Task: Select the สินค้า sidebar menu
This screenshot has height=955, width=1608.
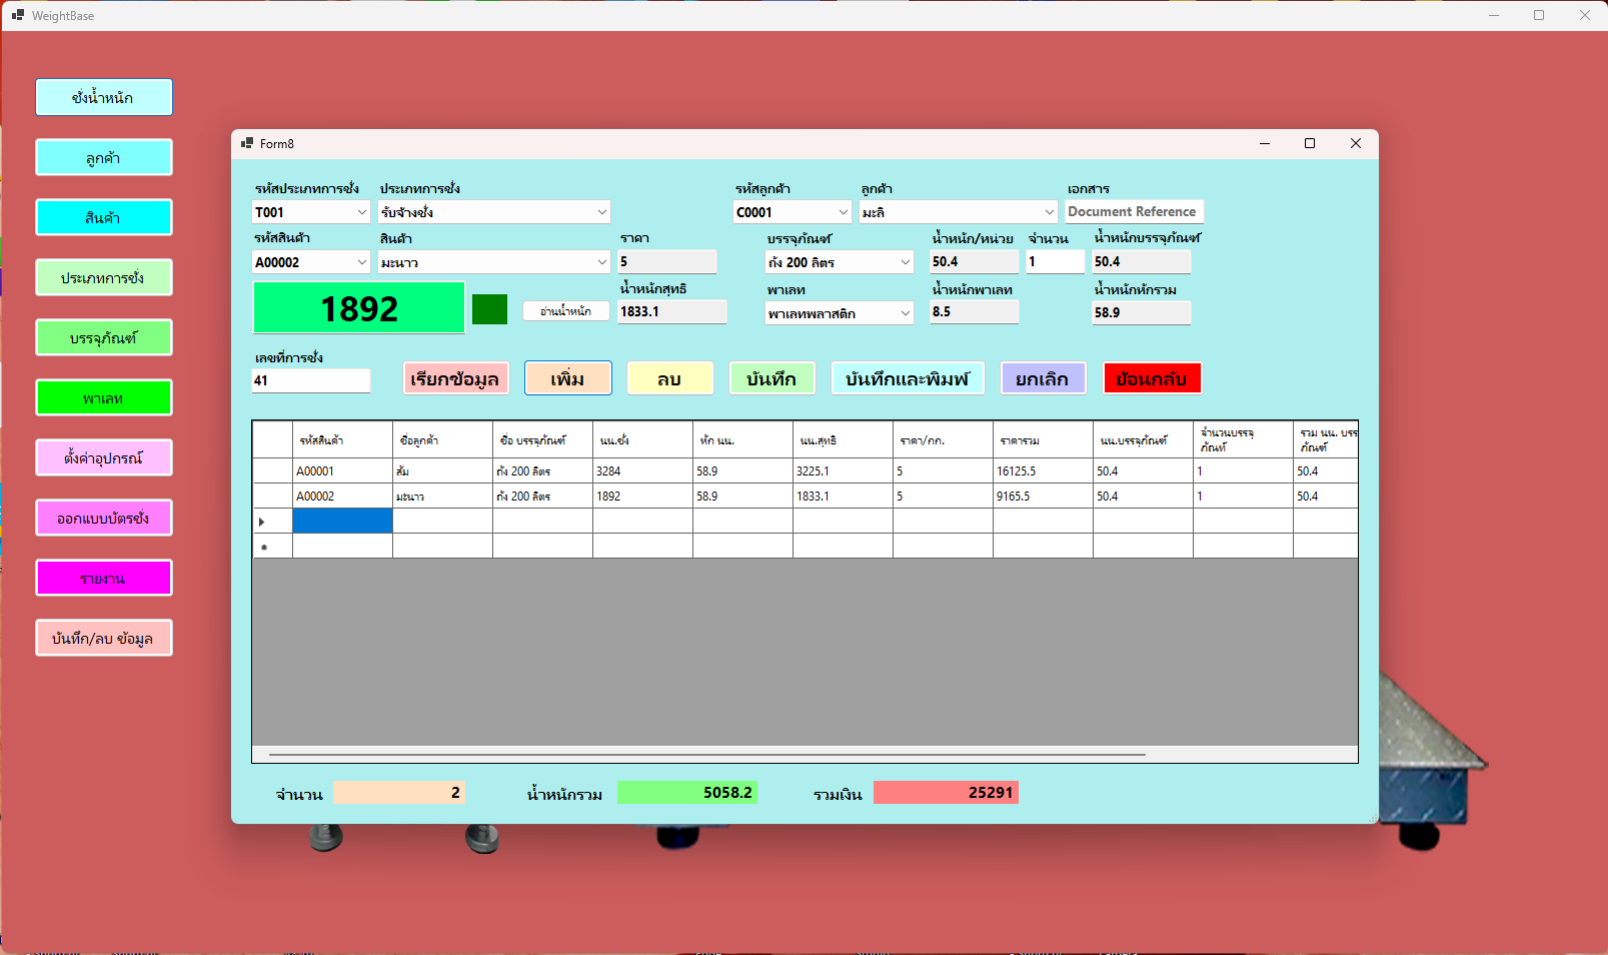Action: coord(104,218)
